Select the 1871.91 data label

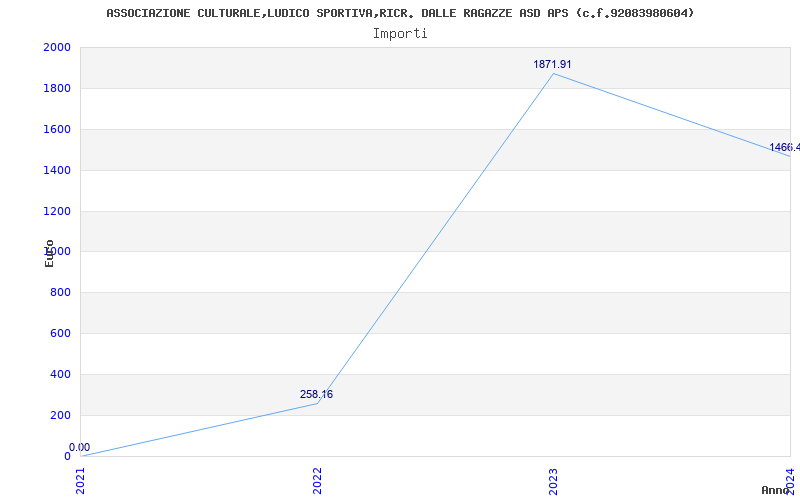coord(552,65)
